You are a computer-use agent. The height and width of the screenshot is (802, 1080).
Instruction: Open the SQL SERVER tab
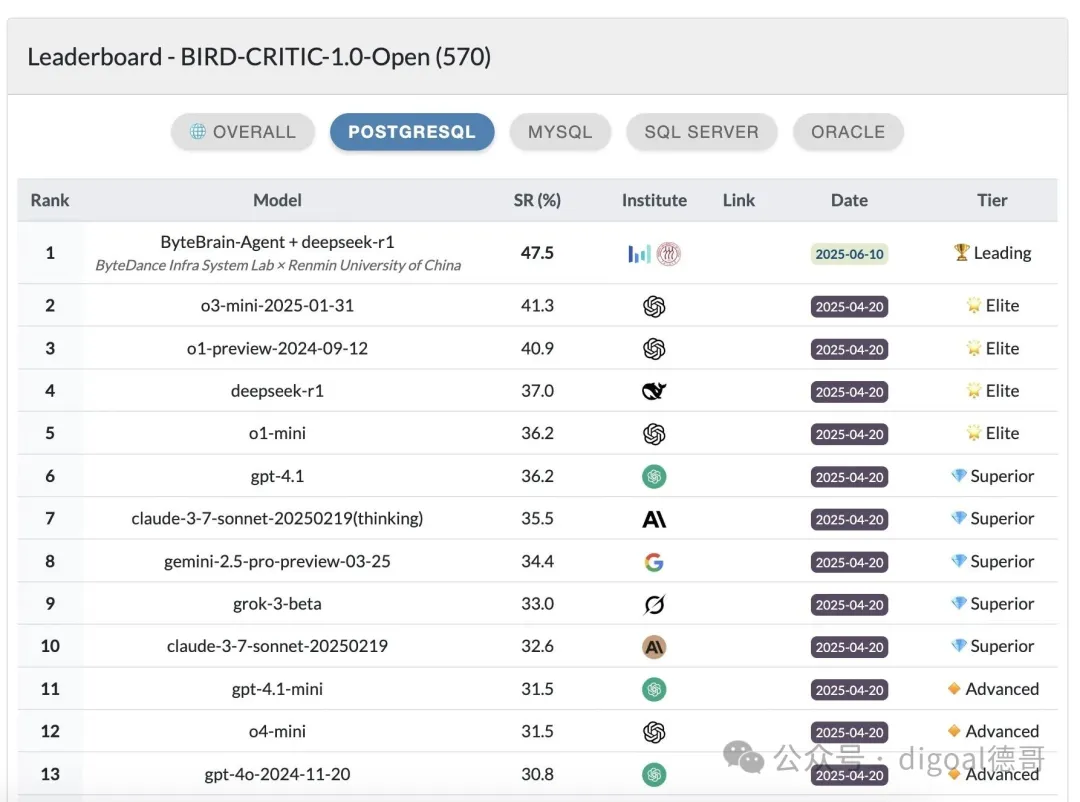click(x=701, y=132)
